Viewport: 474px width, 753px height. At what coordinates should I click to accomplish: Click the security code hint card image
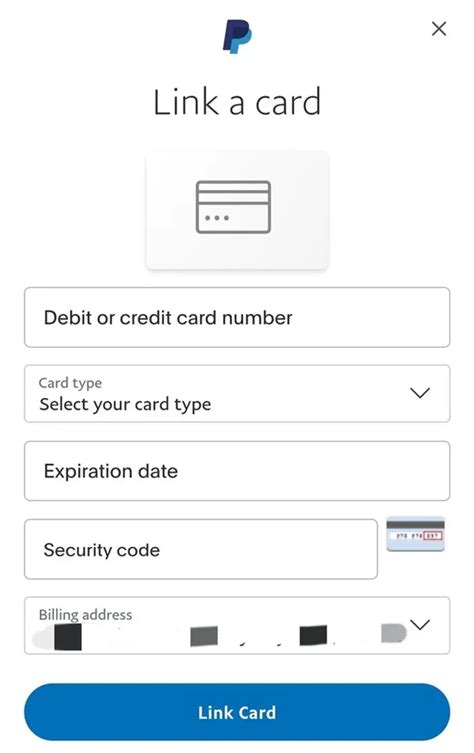point(416,534)
